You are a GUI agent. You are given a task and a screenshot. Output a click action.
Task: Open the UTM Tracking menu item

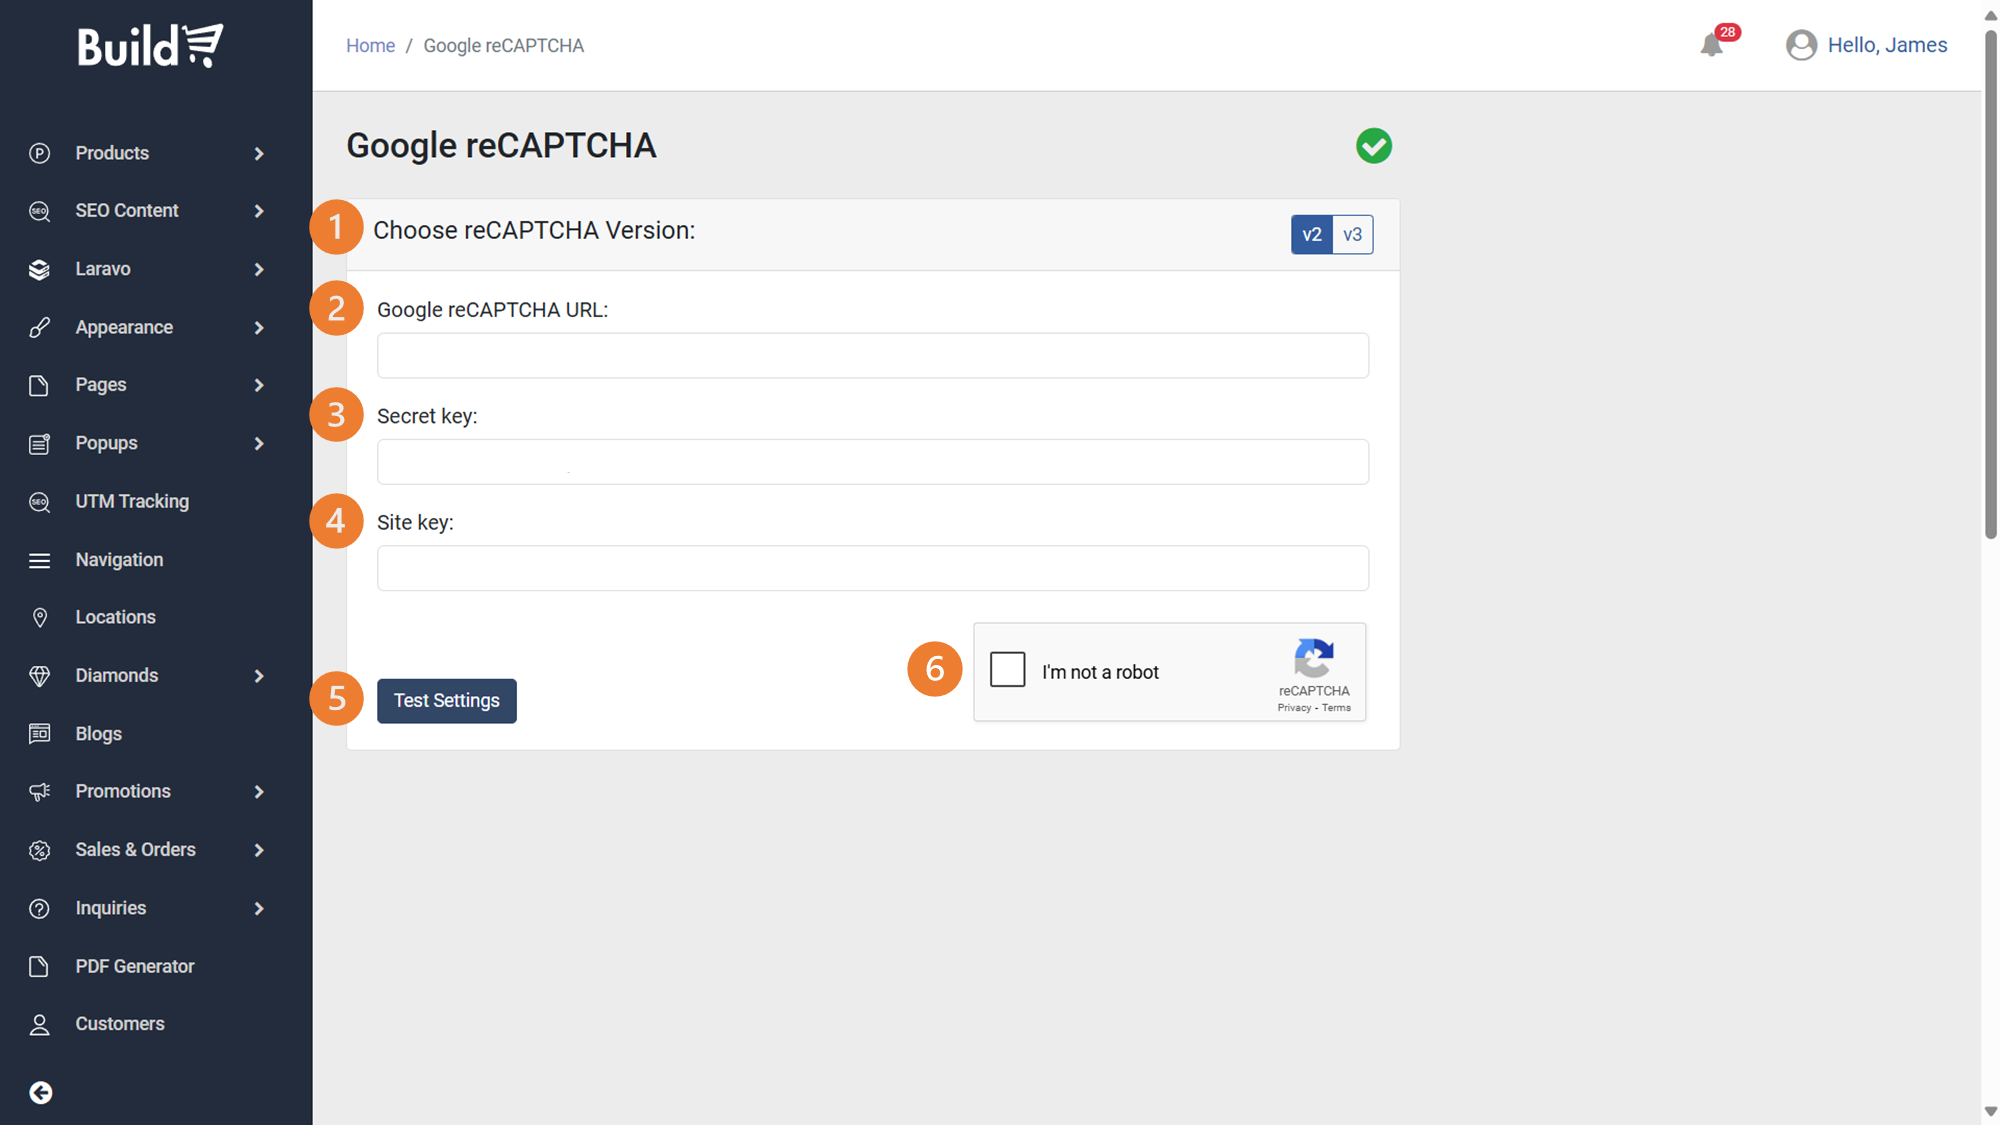132,502
